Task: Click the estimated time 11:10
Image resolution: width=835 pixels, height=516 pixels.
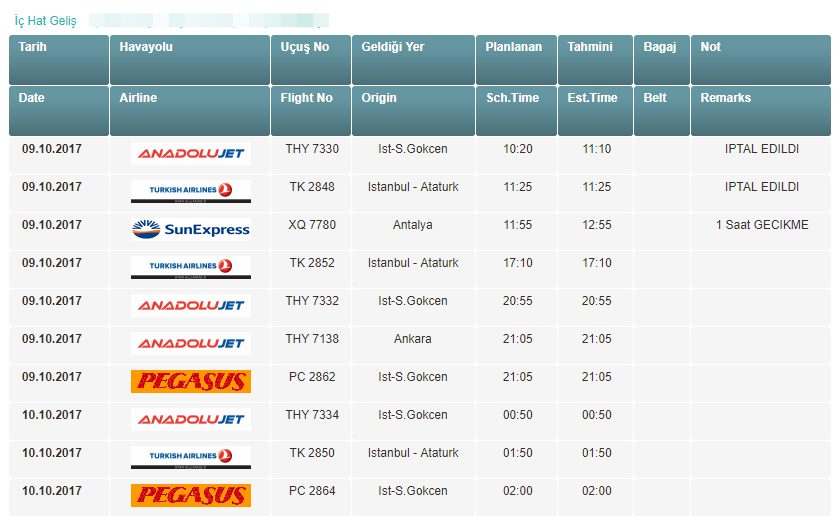Action: click(596, 149)
